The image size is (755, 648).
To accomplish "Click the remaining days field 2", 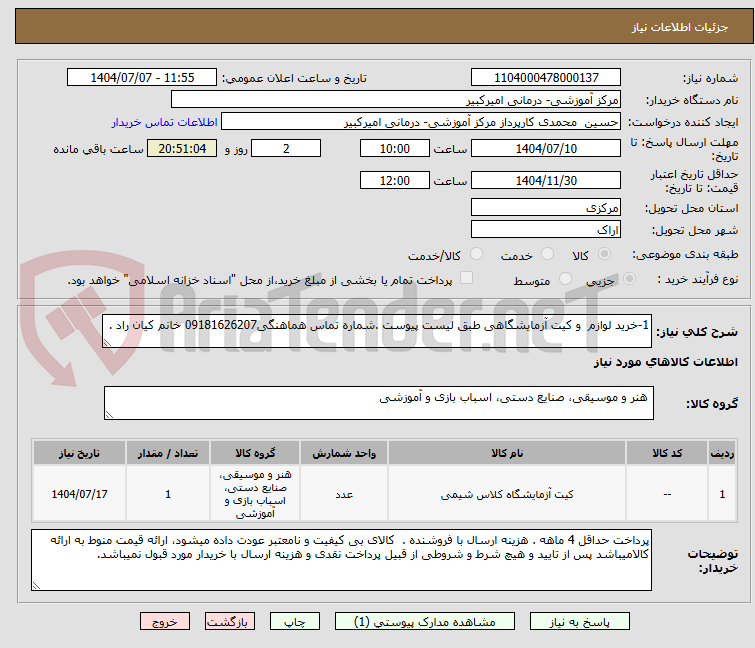I will (x=286, y=148).
